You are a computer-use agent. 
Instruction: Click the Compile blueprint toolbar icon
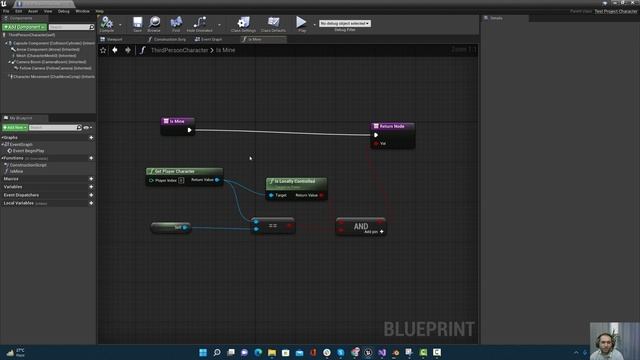point(107,22)
